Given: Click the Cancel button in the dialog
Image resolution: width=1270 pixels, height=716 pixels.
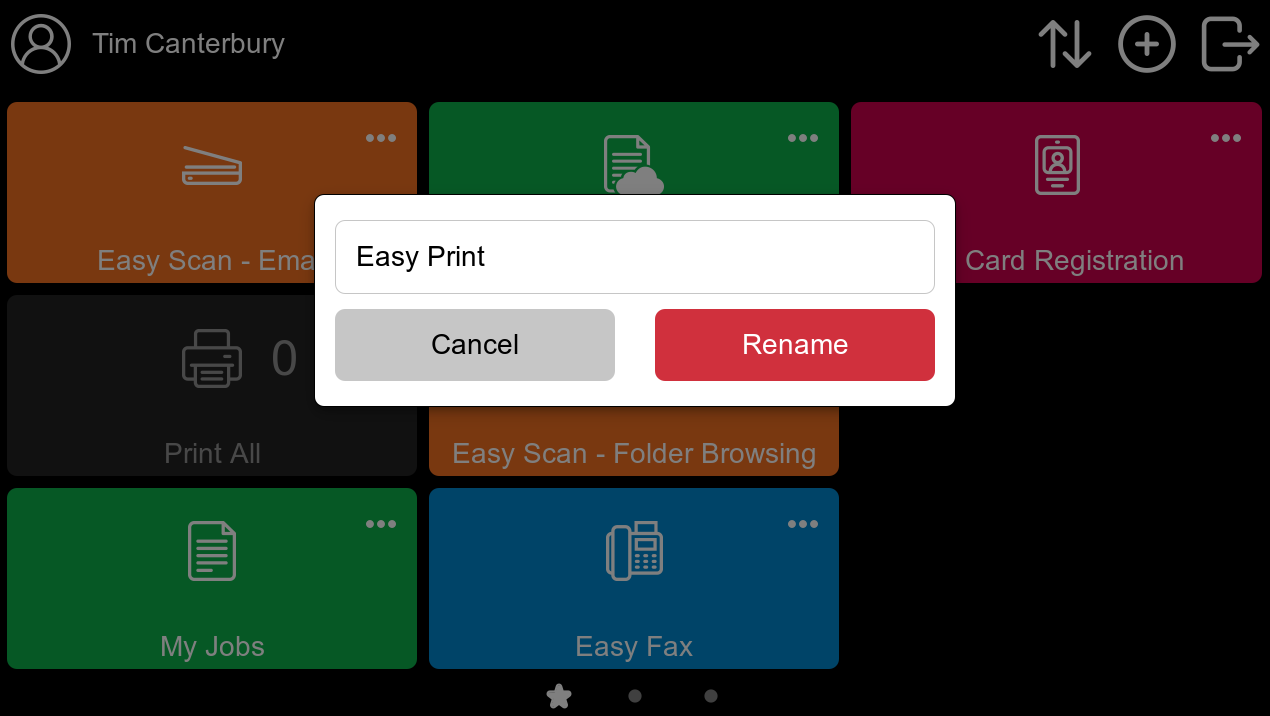Looking at the screenshot, I should coord(475,345).
